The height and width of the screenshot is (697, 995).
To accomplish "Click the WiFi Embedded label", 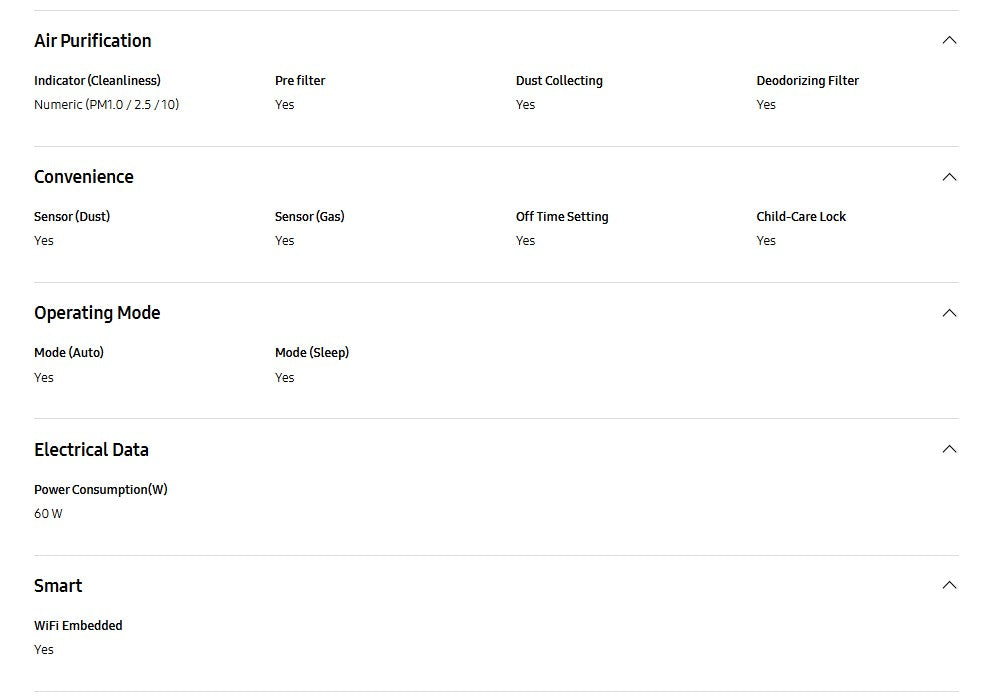I will click(x=78, y=626).
